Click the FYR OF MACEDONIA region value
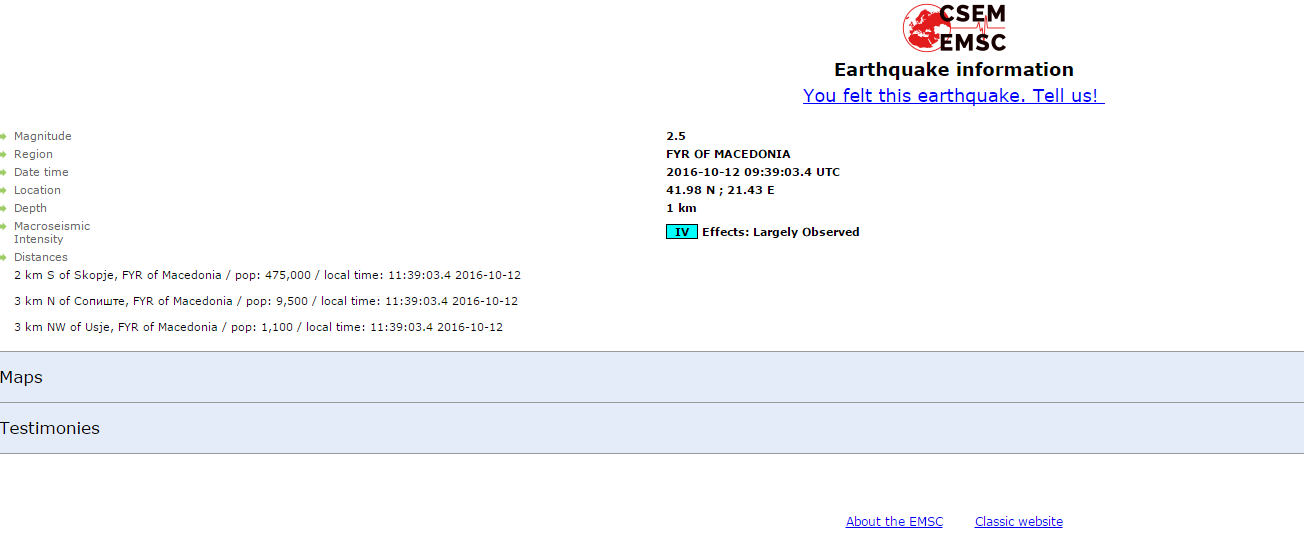Image resolution: width=1304 pixels, height=549 pixels. (728, 154)
